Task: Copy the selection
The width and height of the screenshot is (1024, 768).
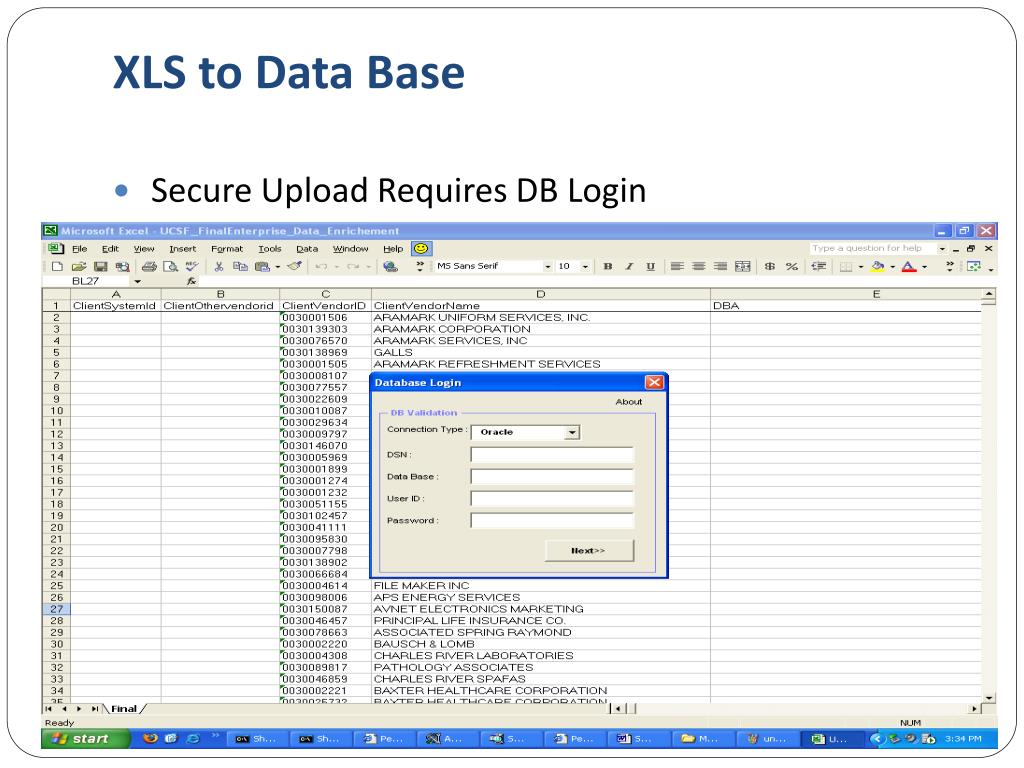Action: click(240, 266)
